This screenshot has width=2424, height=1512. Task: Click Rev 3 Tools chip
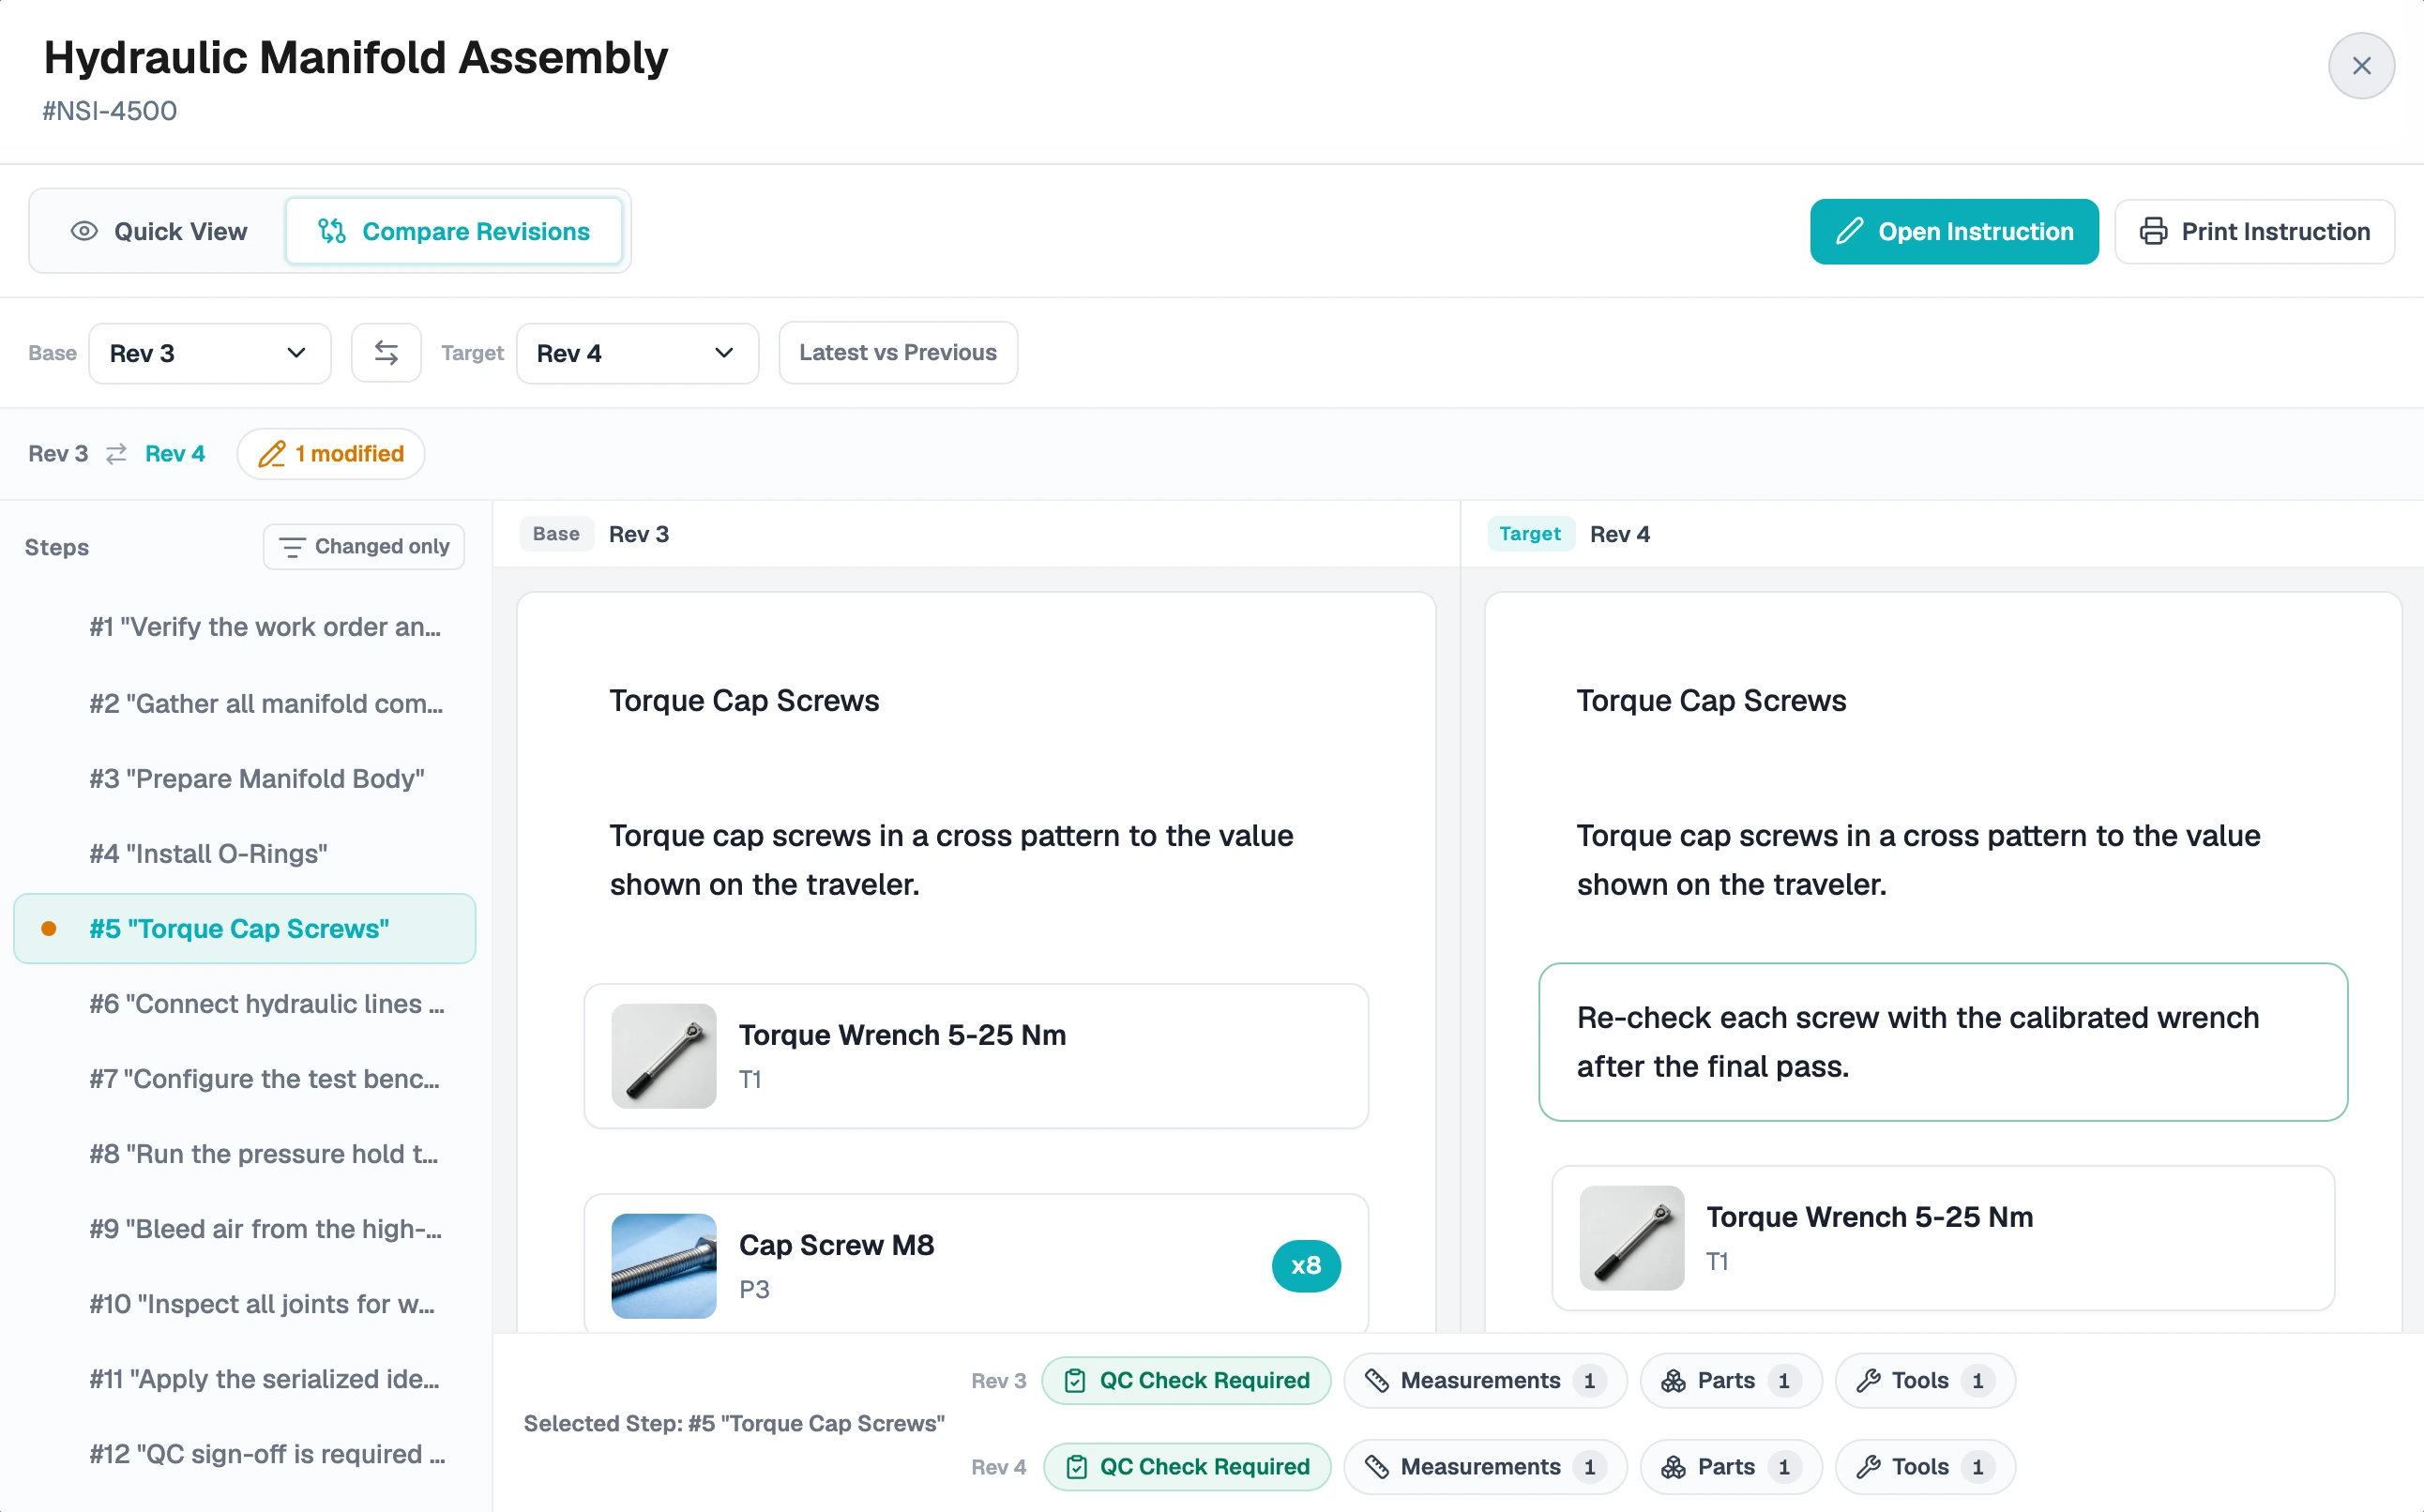tap(1925, 1381)
